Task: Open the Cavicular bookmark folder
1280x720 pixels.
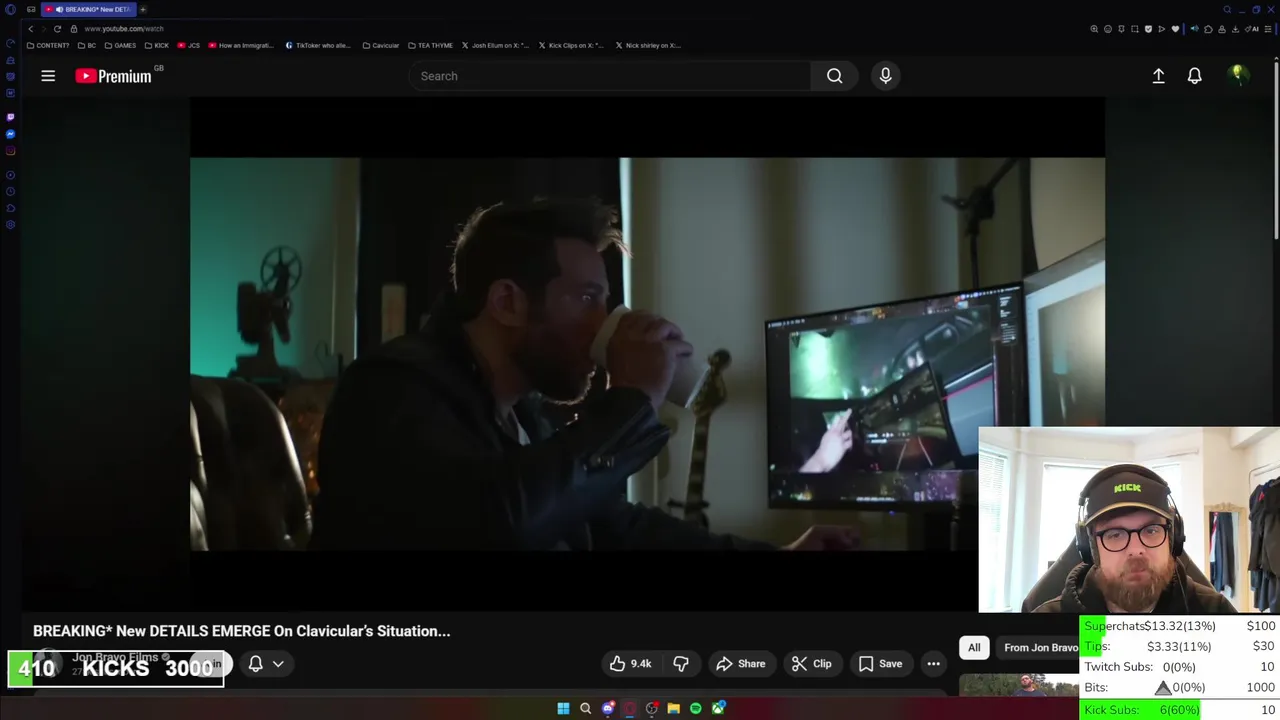Action: (x=381, y=45)
